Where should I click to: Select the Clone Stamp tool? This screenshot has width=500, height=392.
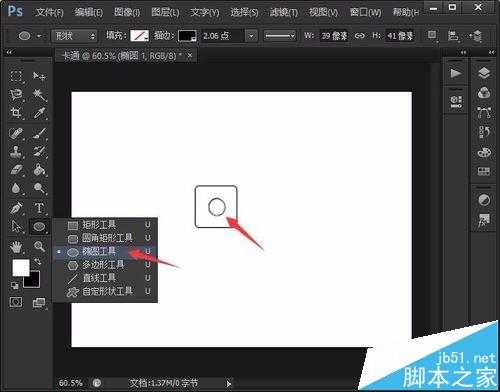click(x=16, y=152)
